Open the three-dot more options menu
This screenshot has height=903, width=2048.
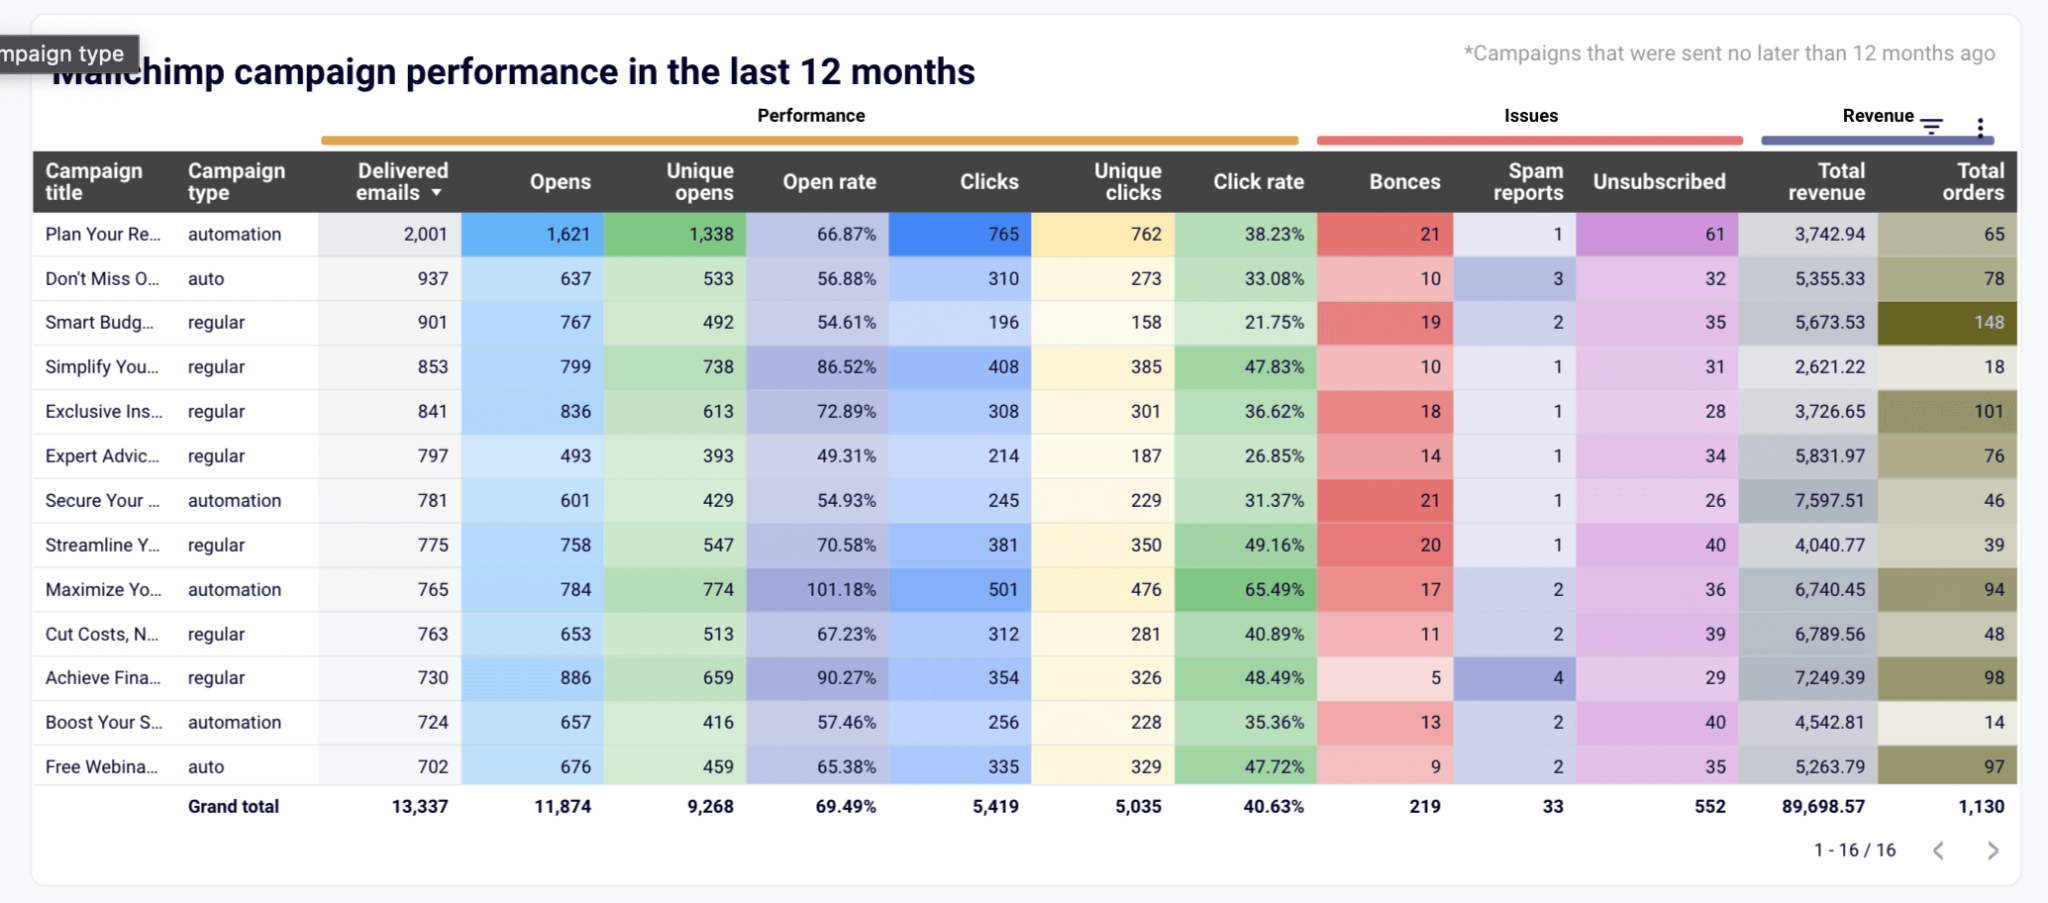(1980, 127)
